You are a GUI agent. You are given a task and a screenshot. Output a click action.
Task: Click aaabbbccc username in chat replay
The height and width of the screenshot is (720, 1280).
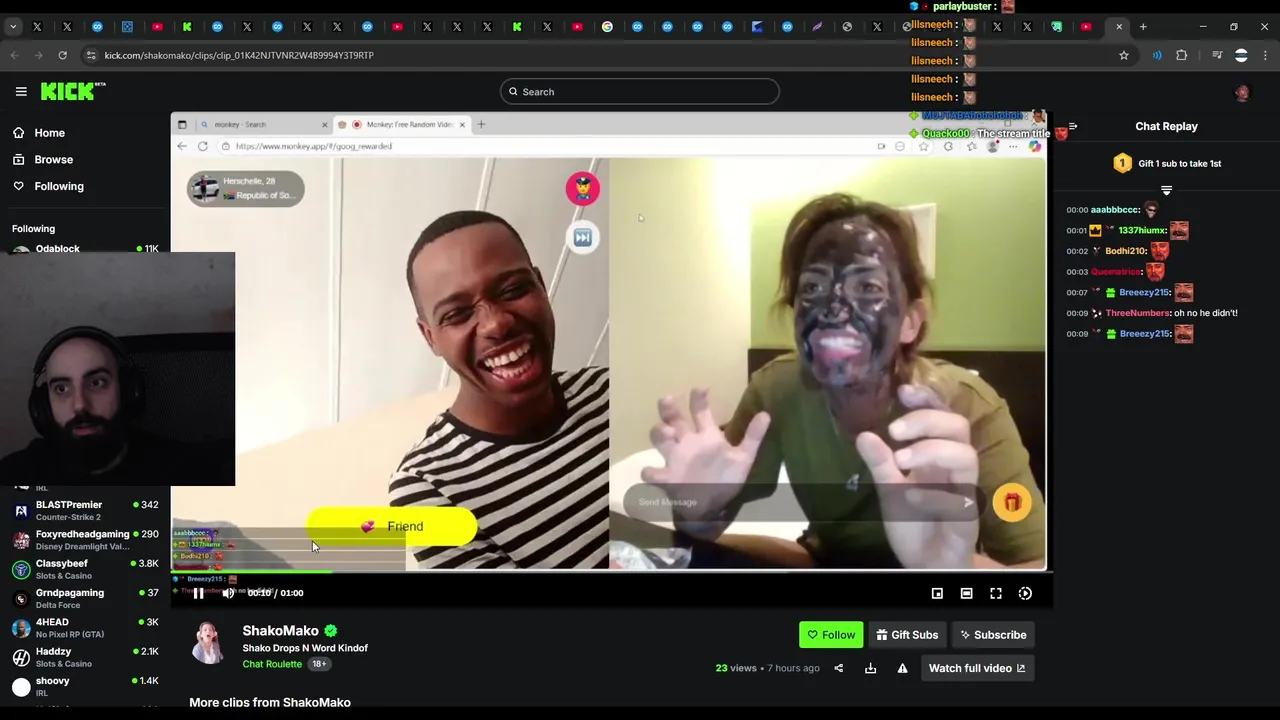pyautogui.click(x=1115, y=210)
